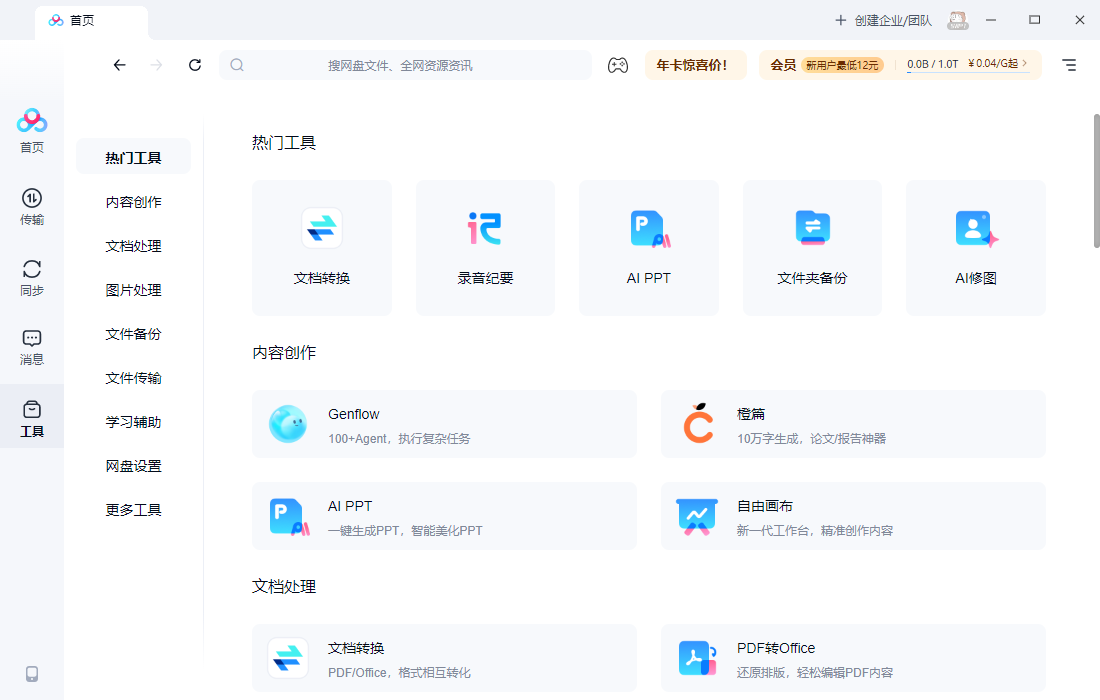Viewport: 1100px width, 700px height.
Task: Open the 首页 home sidebar icon
Action: pos(32,130)
